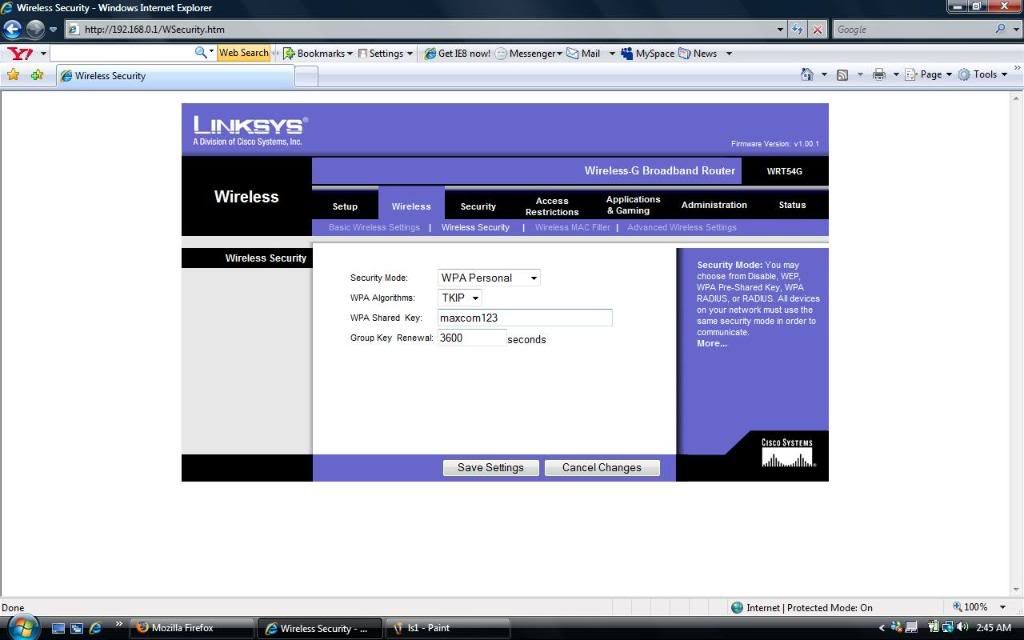This screenshot has width=1024, height=640.
Task: Click the WPA Shared Key field
Action: click(x=525, y=318)
